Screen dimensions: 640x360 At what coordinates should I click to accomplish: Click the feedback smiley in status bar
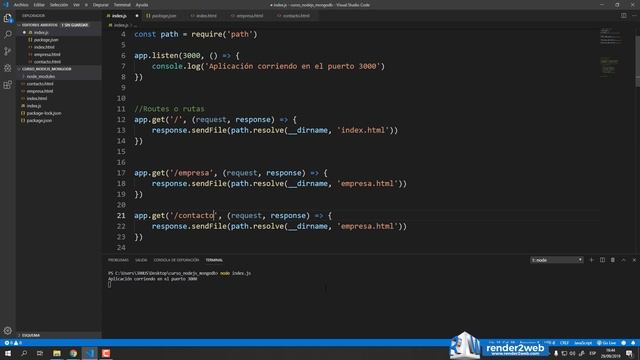[x=624, y=343]
